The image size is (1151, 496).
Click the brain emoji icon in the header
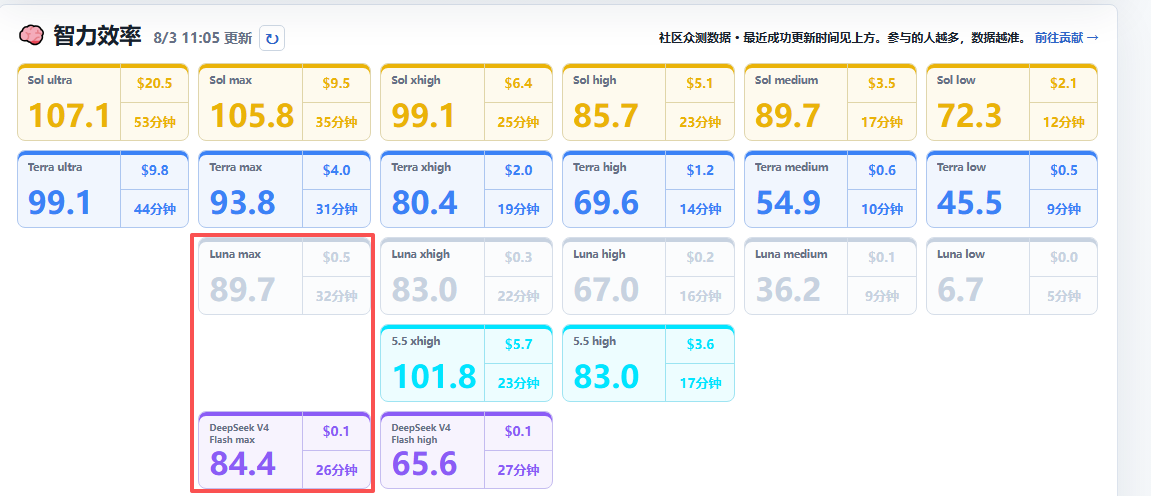point(32,35)
